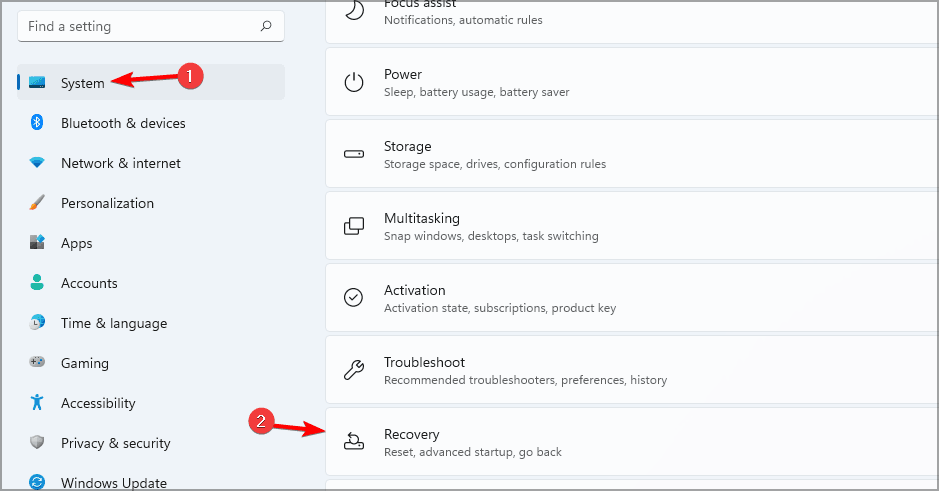
Task: Open the Multitasking settings page
Action: (630, 226)
